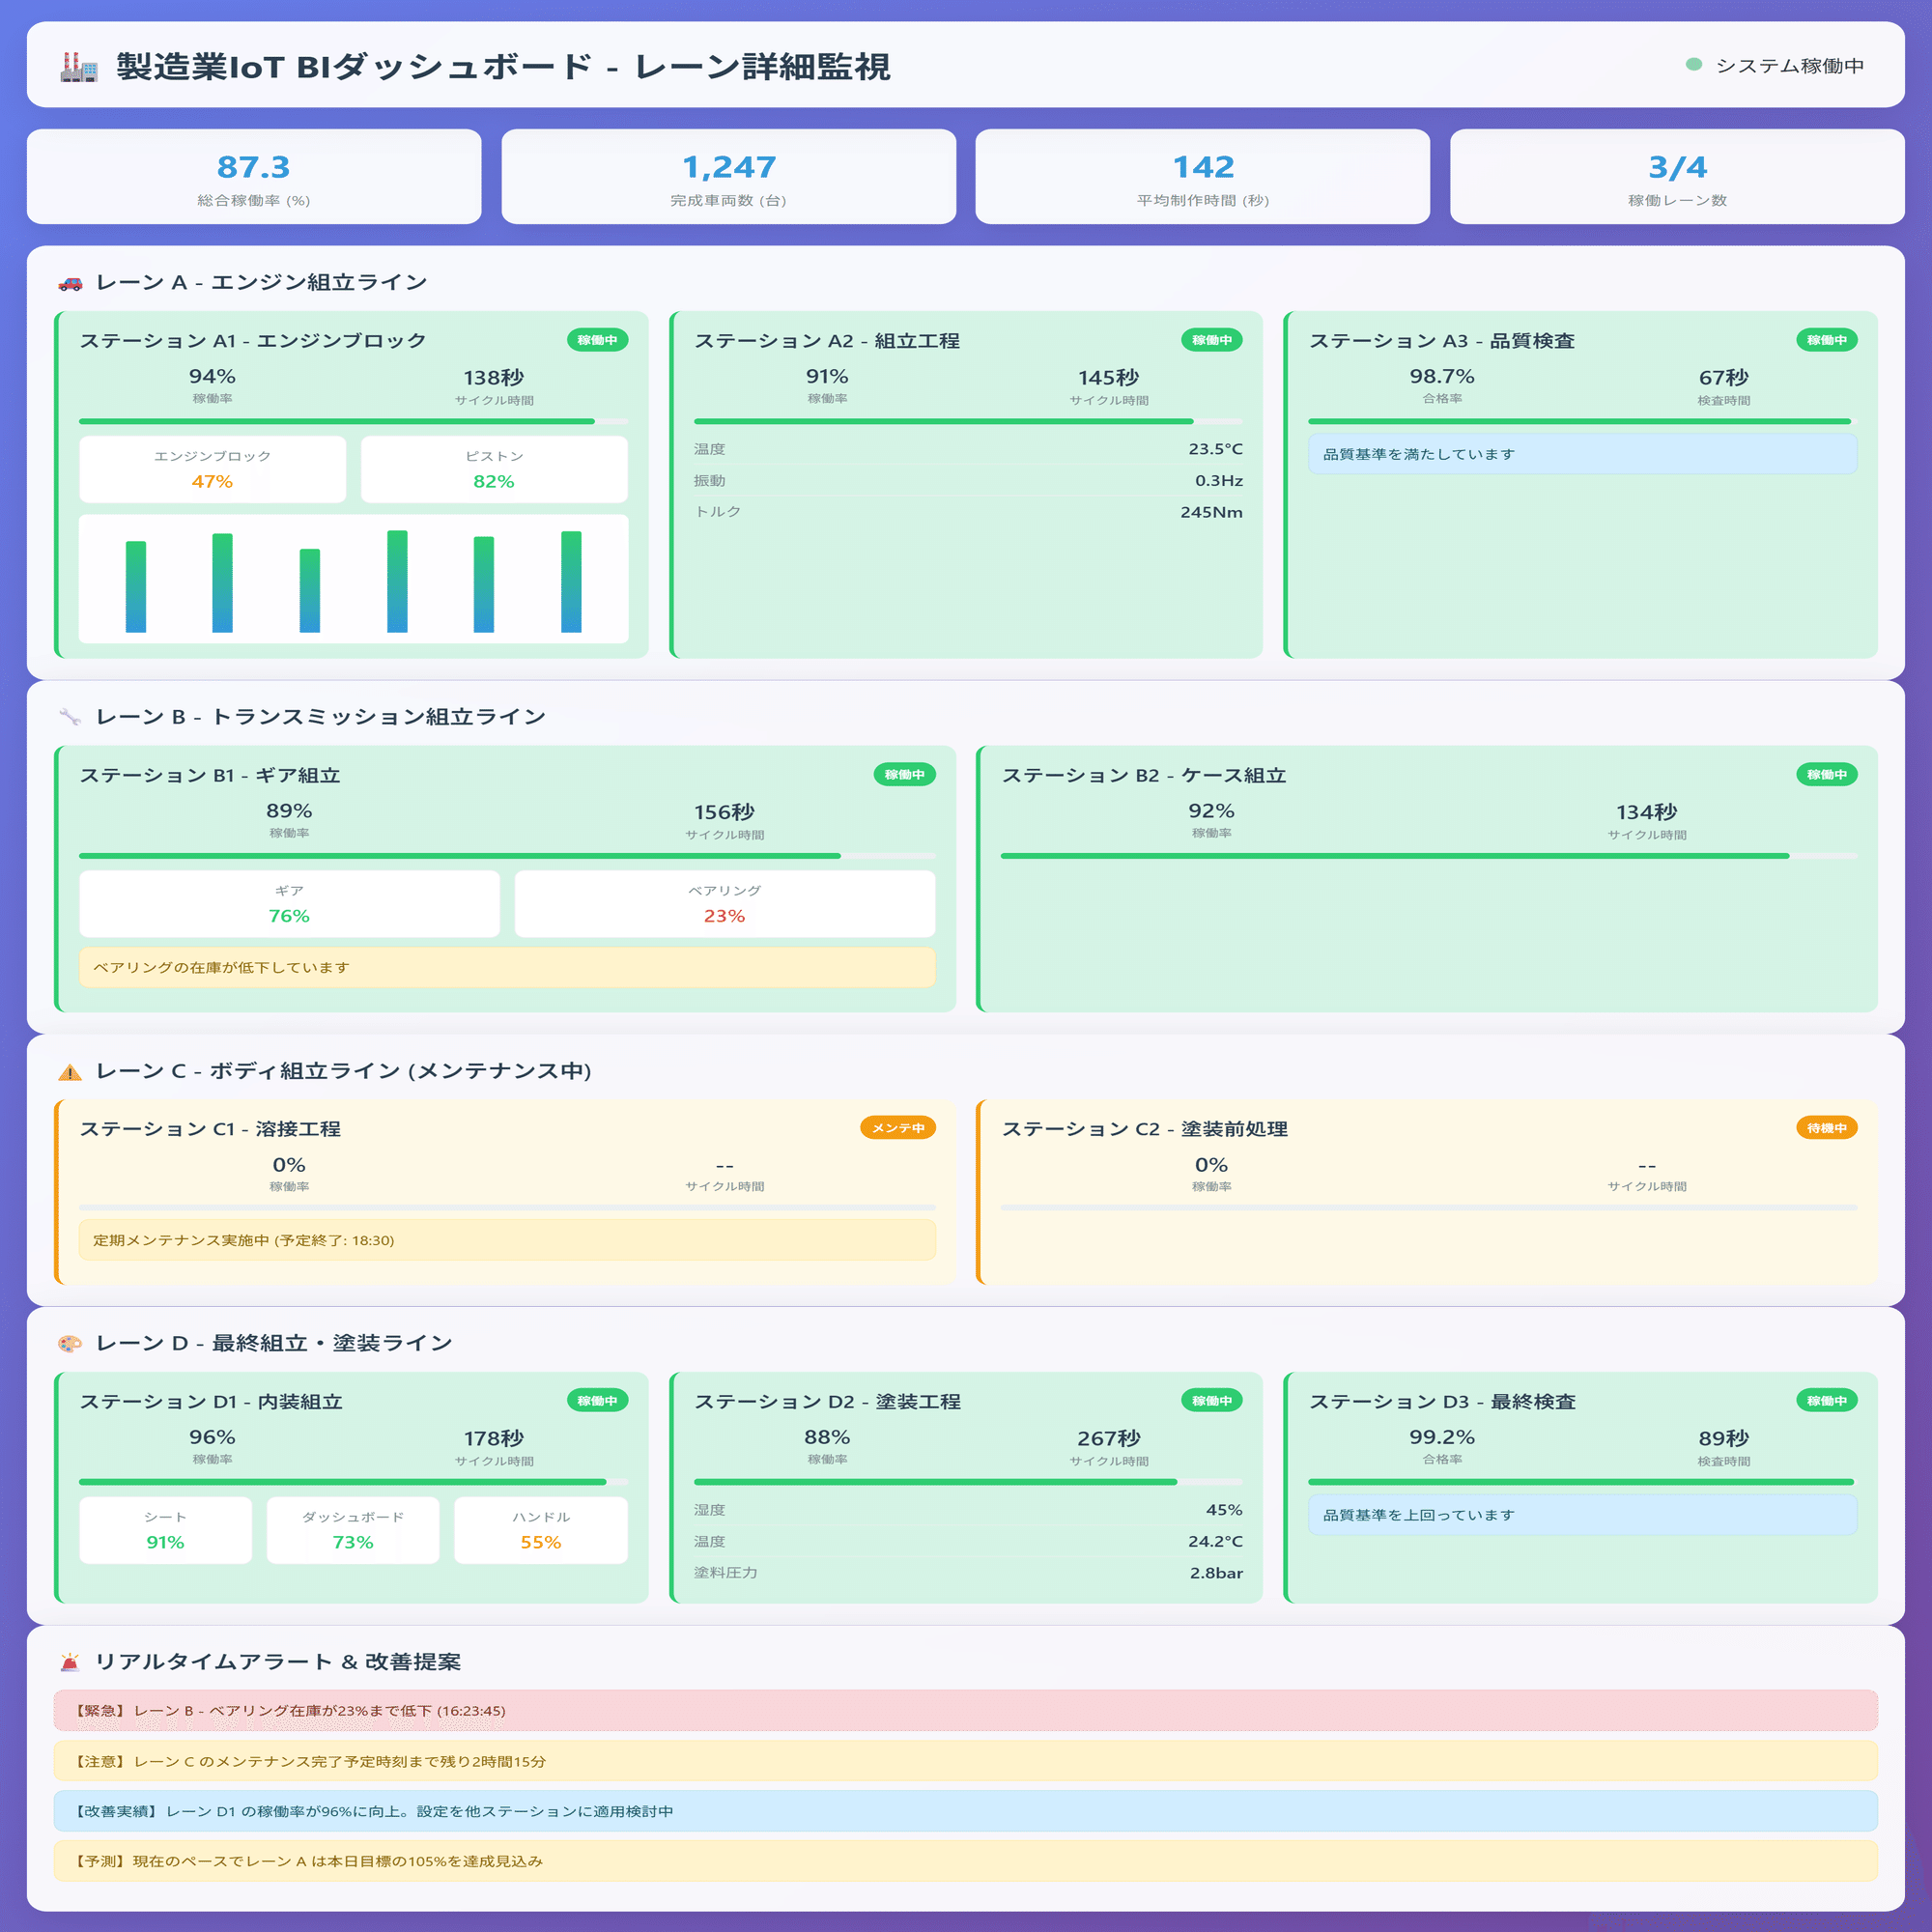
Task: Select the 稼働レーン数 3/4 summary card
Action: pyautogui.click(x=1677, y=177)
